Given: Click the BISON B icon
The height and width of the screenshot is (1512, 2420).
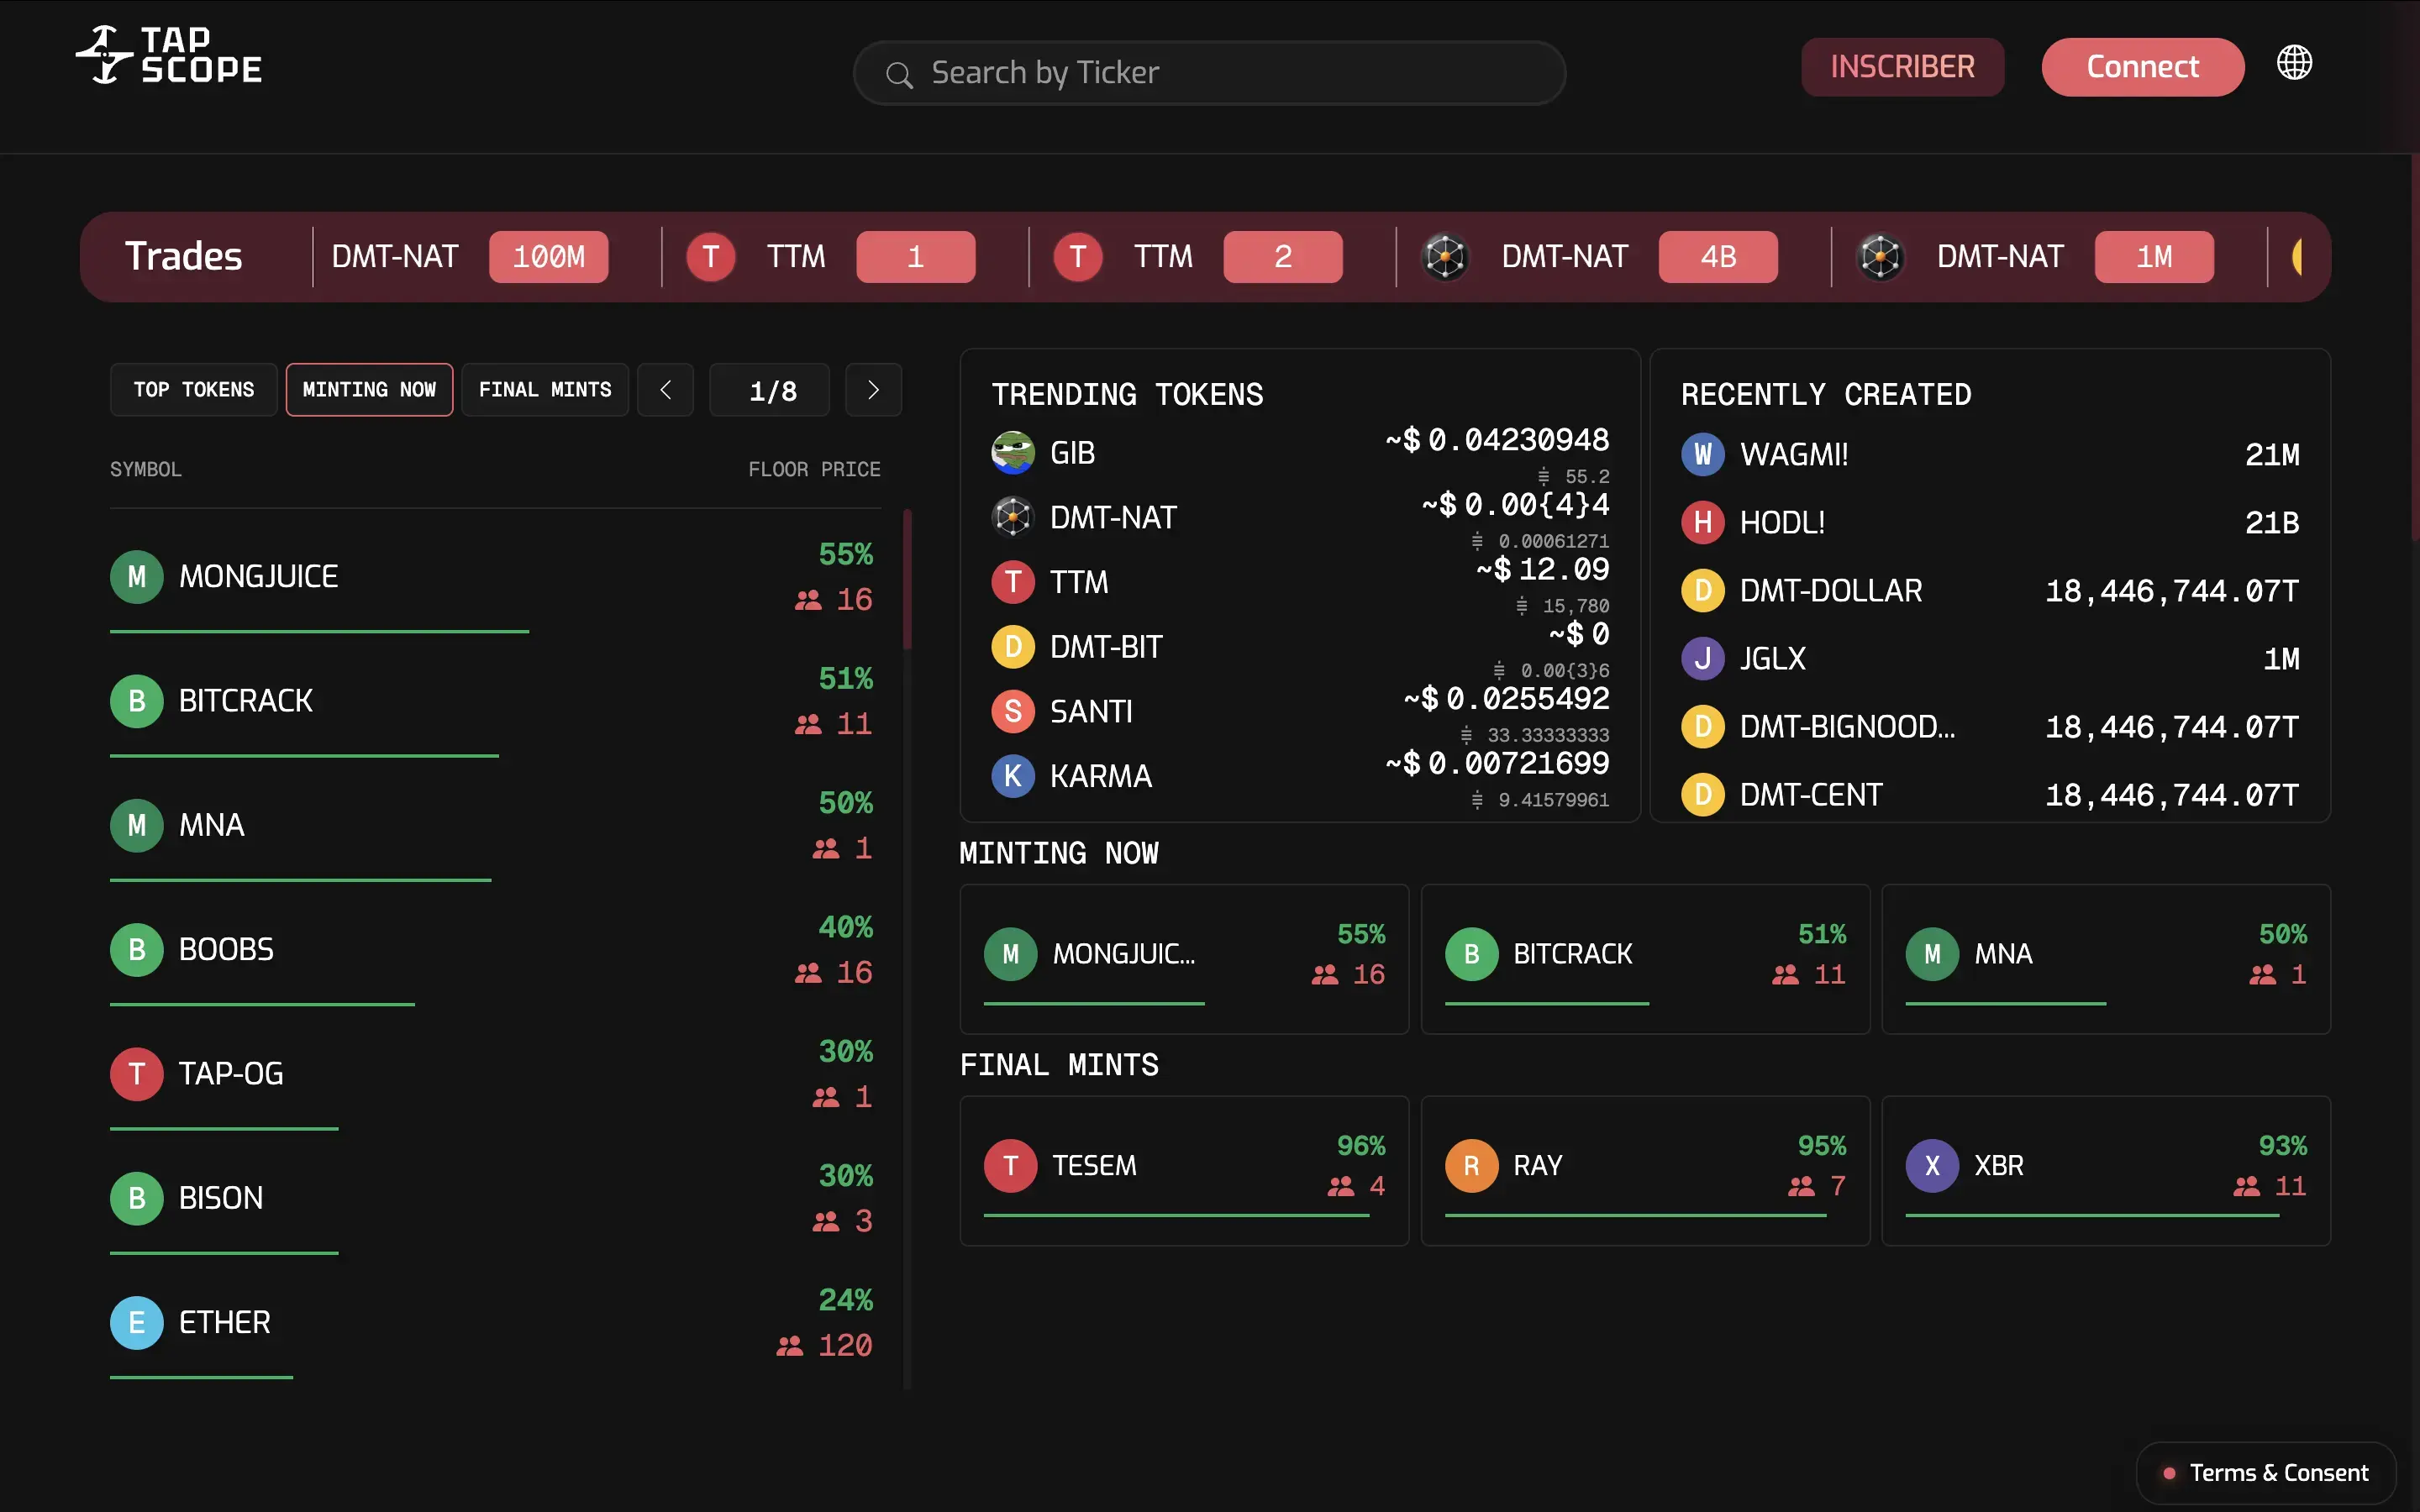Looking at the screenshot, I should click(137, 1198).
